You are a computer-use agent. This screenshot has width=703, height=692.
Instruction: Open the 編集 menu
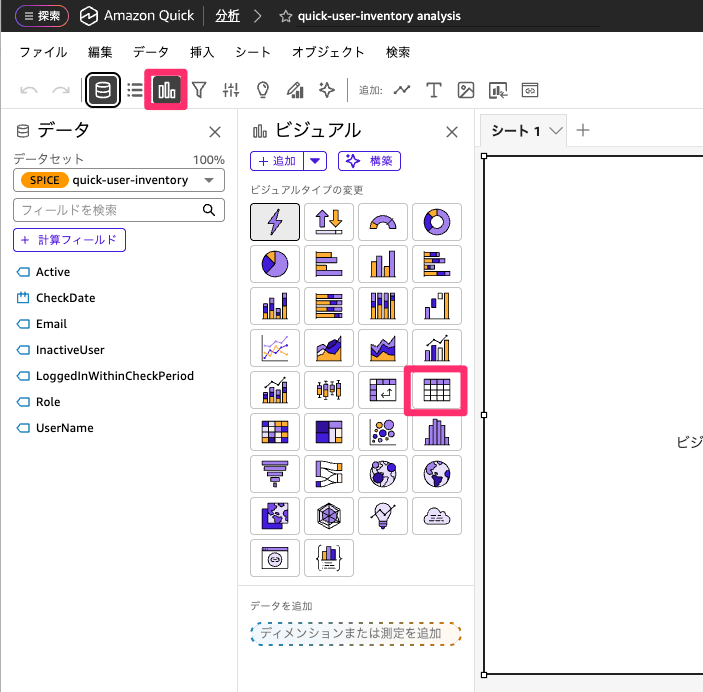click(x=100, y=52)
